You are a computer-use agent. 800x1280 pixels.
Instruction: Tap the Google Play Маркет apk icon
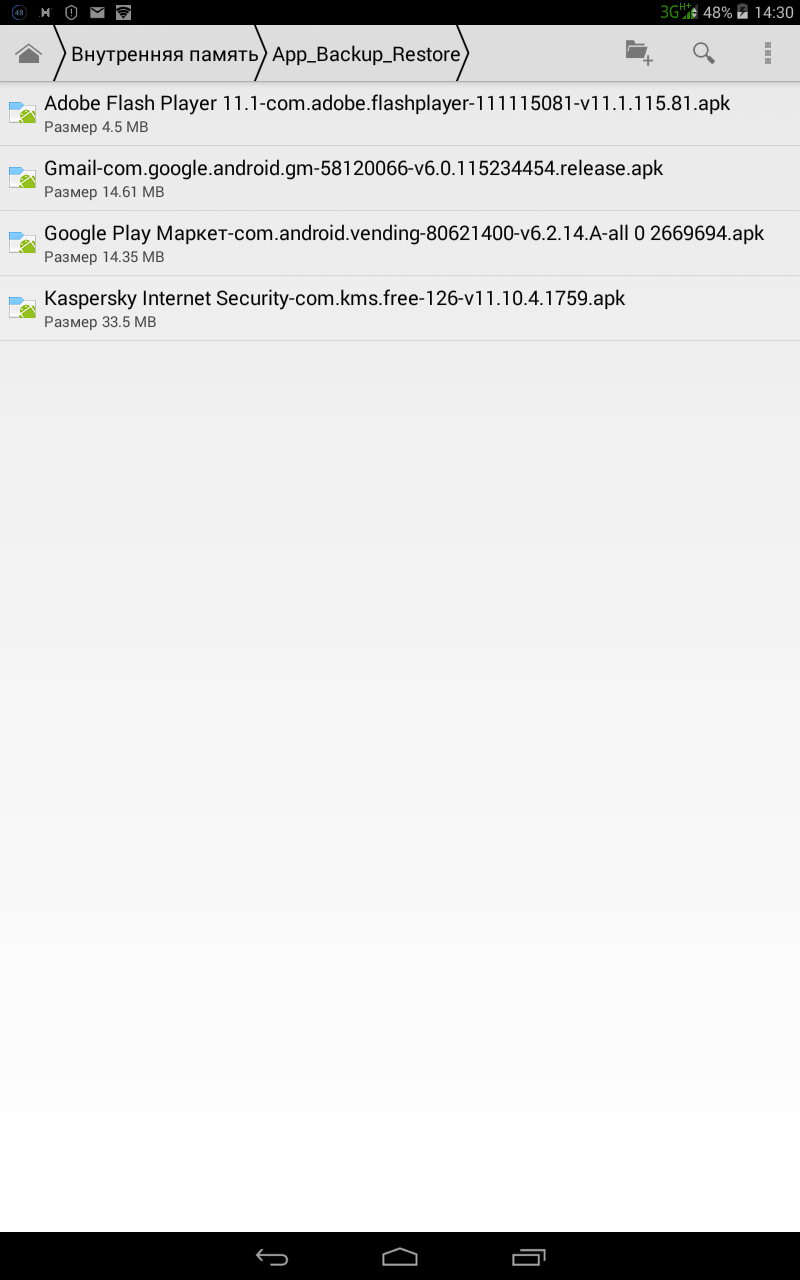click(x=22, y=243)
